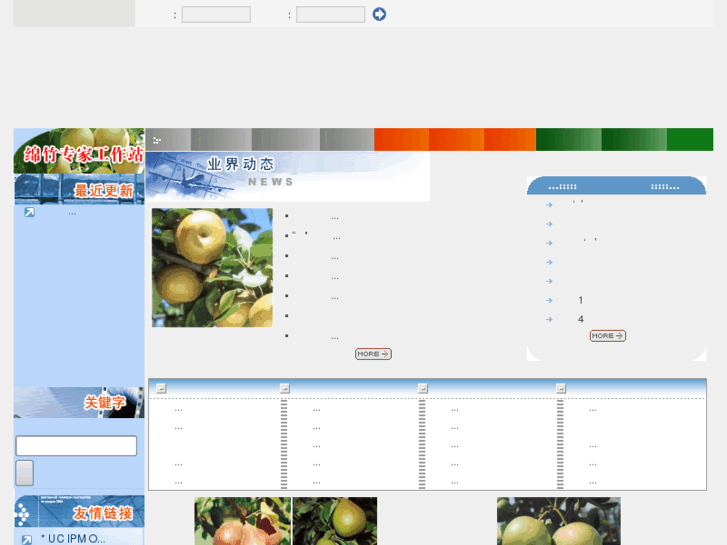727x545 pixels.
Task: Open the 最近更新 section banner
Action: point(79,189)
